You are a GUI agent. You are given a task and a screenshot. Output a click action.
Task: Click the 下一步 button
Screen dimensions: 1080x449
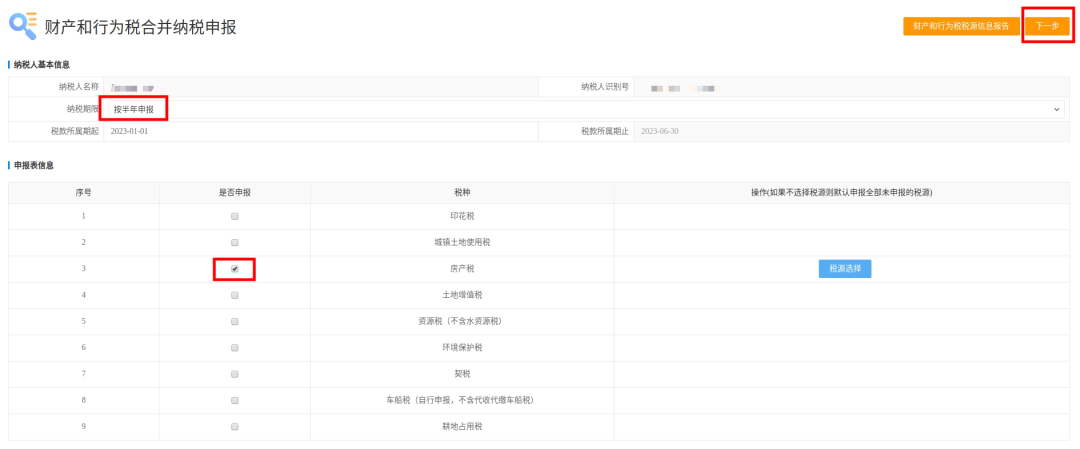pos(1047,26)
